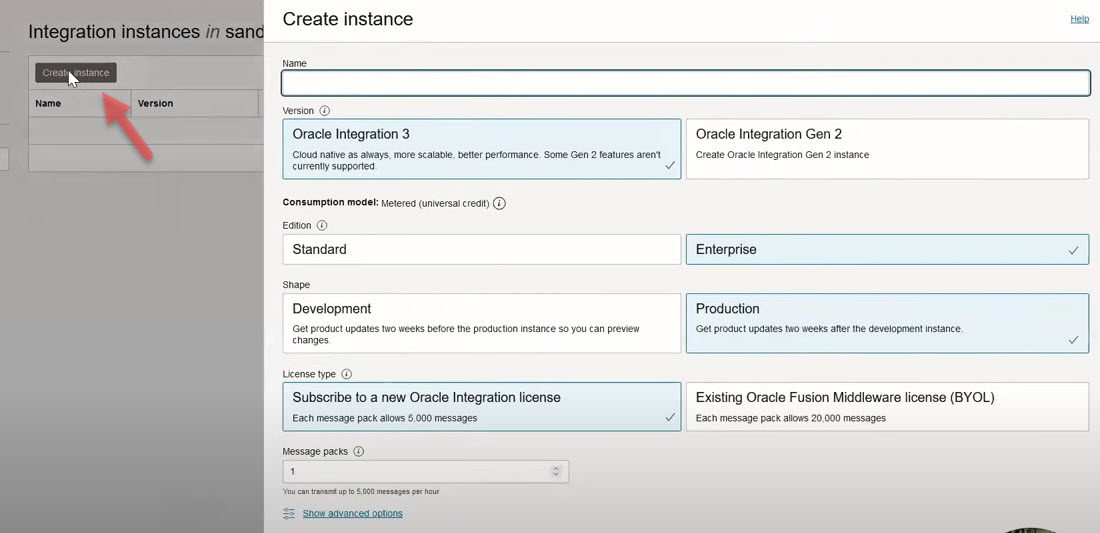Image resolution: width=1100 pixels, height=533 pixels.
Task: Click the Message packs number field
Action: [426, 472]
